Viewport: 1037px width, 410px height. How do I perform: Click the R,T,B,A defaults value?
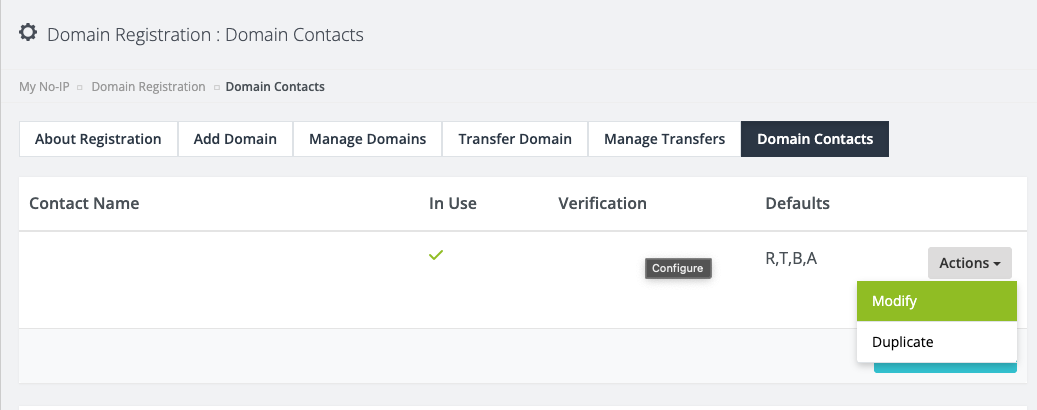(791, 259)
